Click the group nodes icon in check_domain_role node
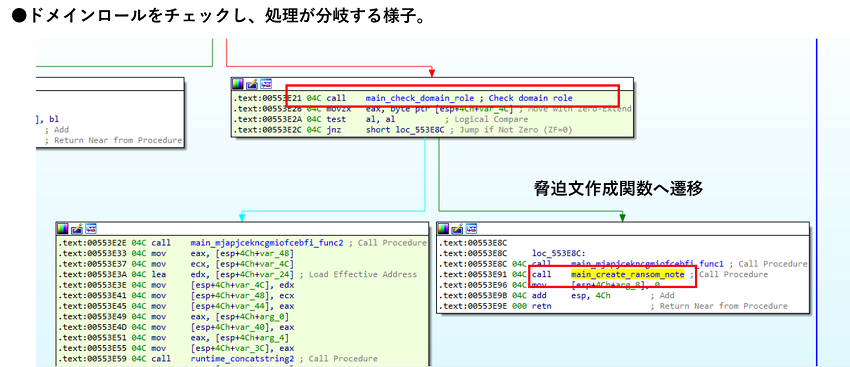 coord(266,84)
